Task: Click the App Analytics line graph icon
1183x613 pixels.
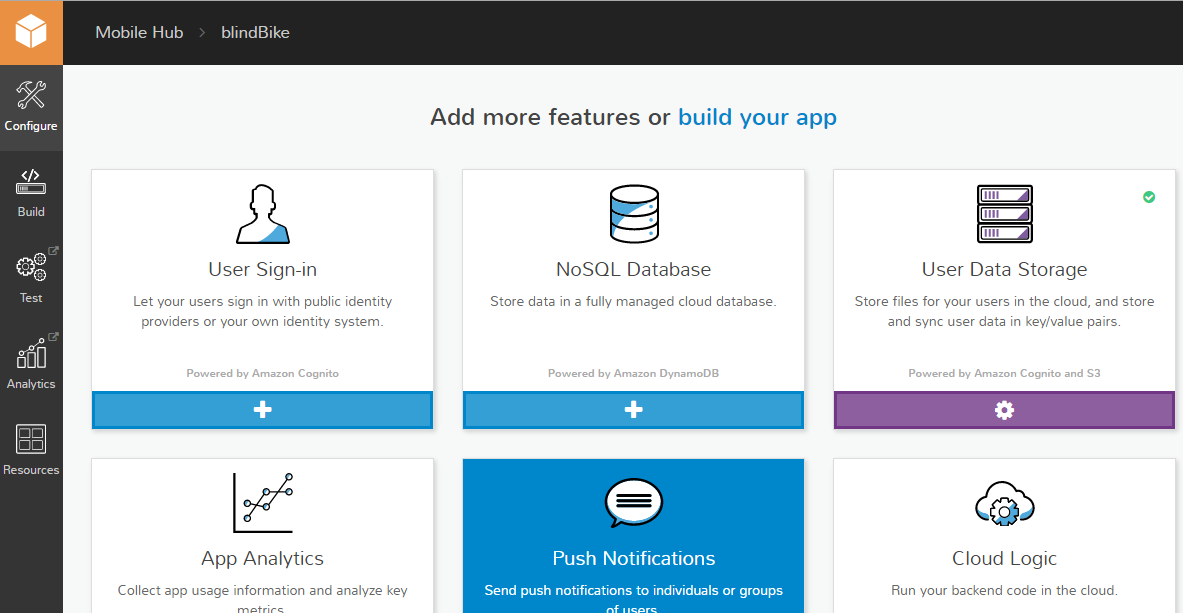Action: tap(263, 503)
